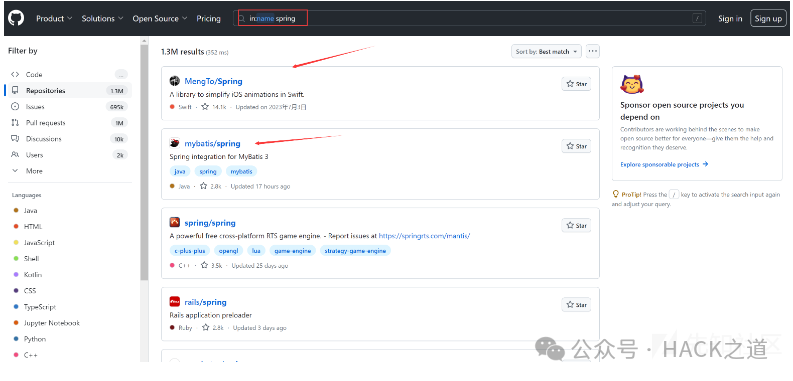
Task: Click the strategy-game-engine topic tag
Action: click(x=356, y=250)
